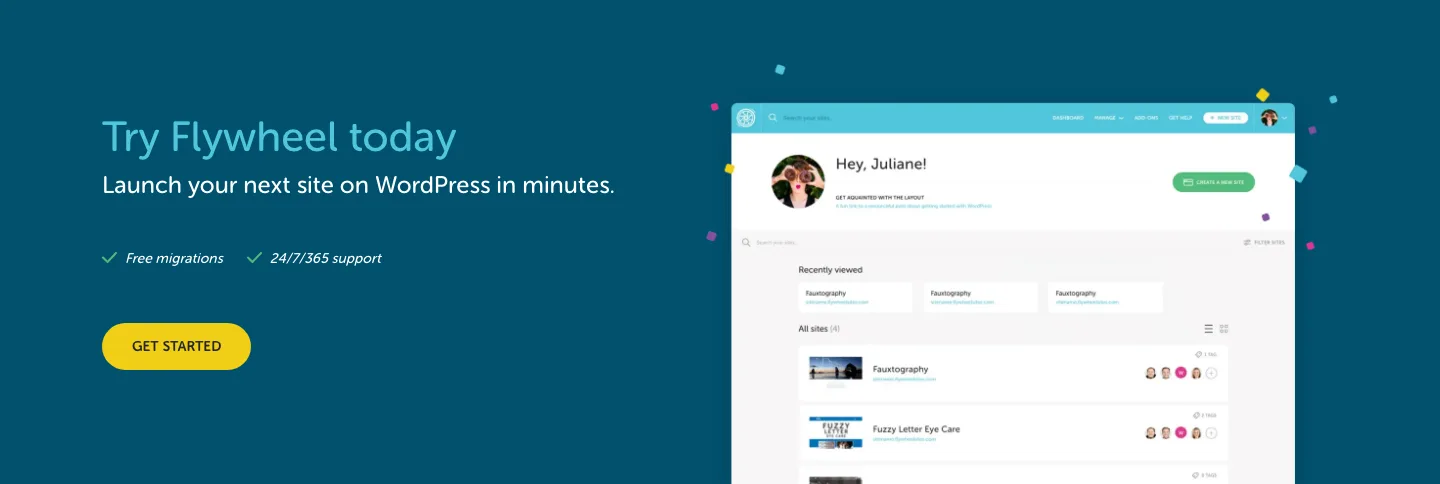Click the search icon in the gray sites bar
The image size is (1440, 484).
746,242
